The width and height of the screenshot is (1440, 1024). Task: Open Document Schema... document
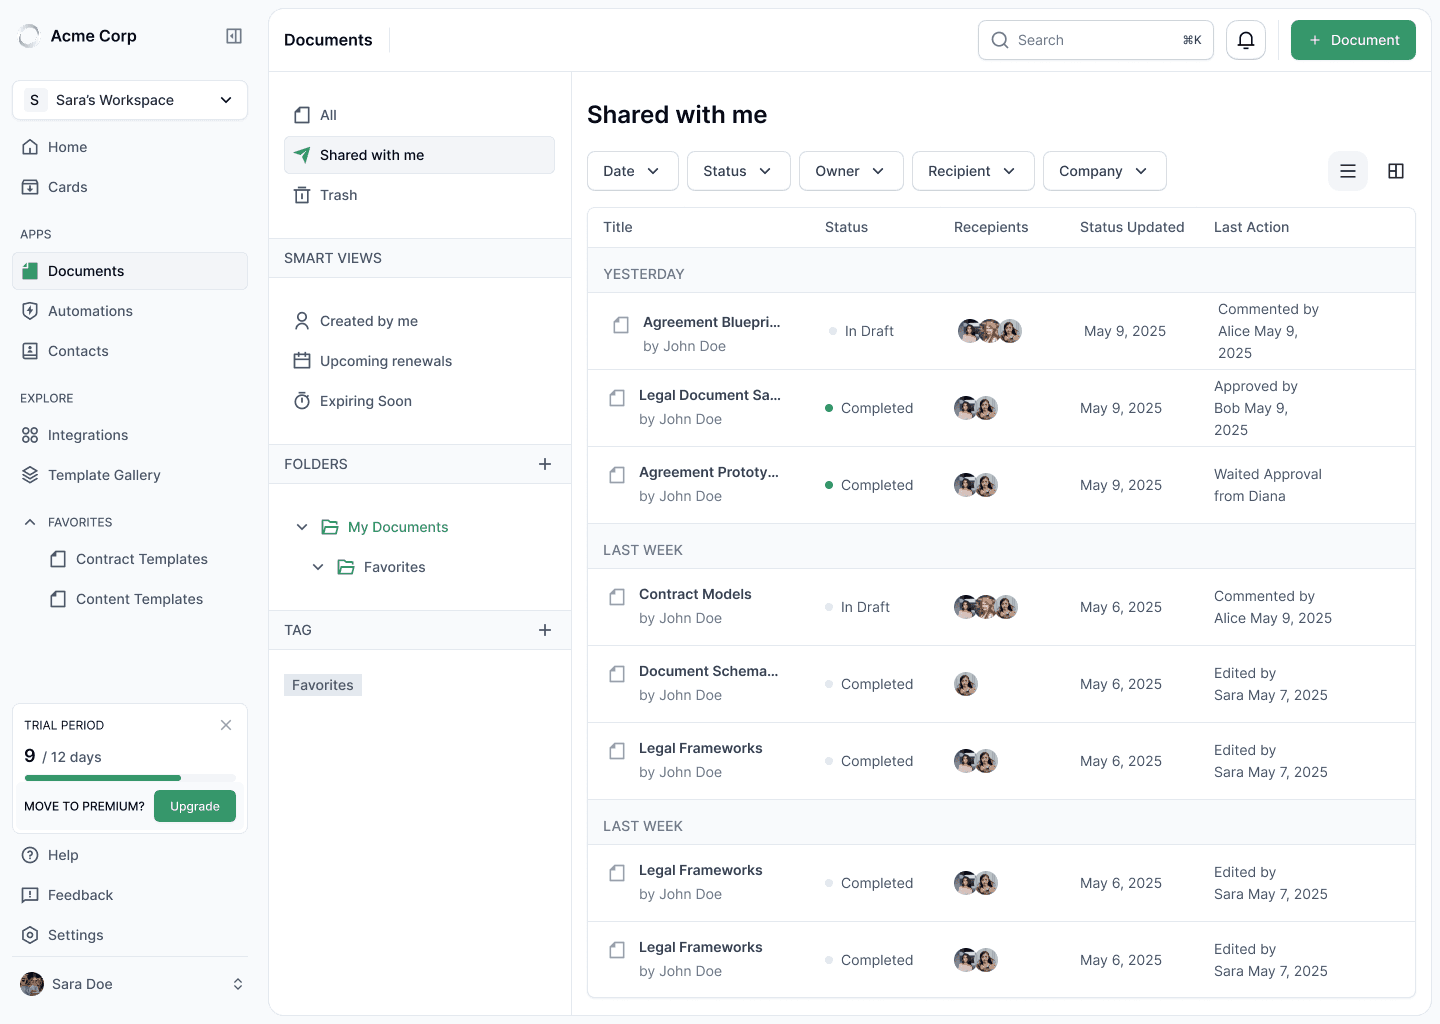tap(708, 671)
